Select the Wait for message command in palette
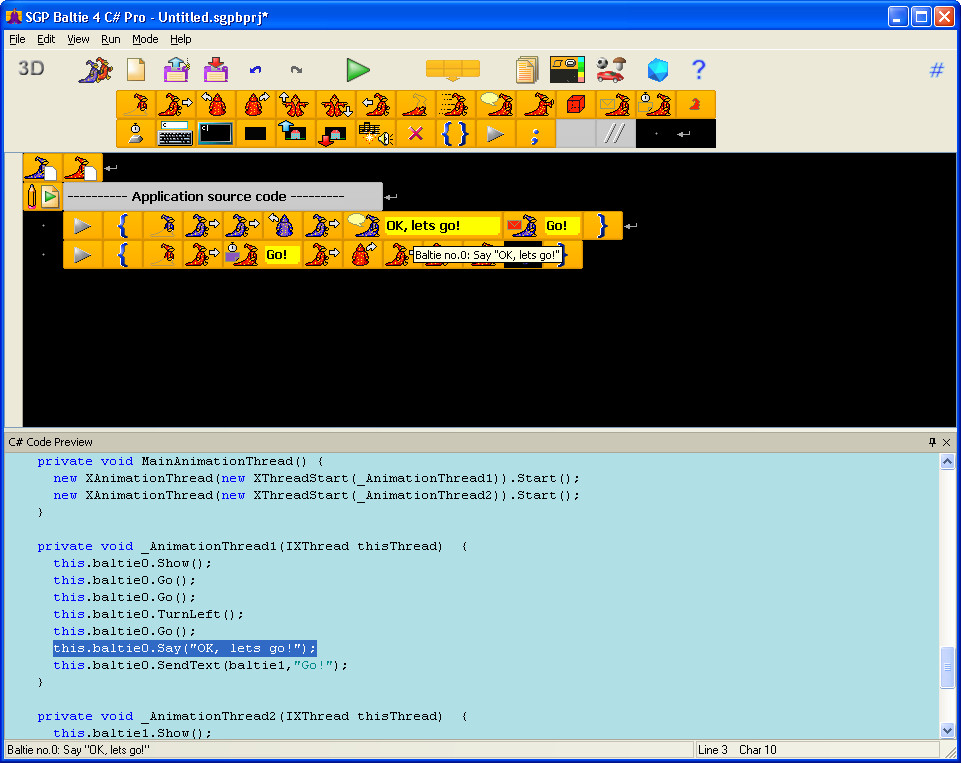 [655, 105]
